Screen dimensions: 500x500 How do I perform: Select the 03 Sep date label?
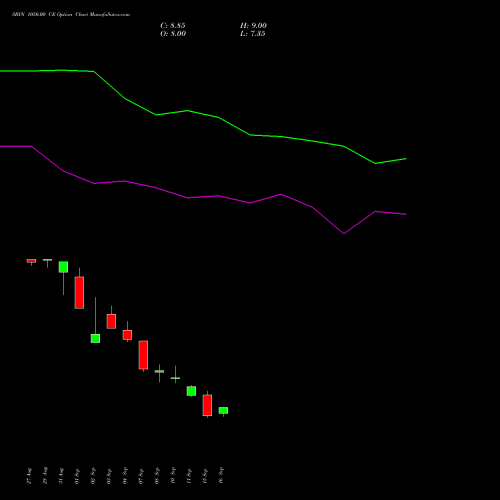pos(109,476)
